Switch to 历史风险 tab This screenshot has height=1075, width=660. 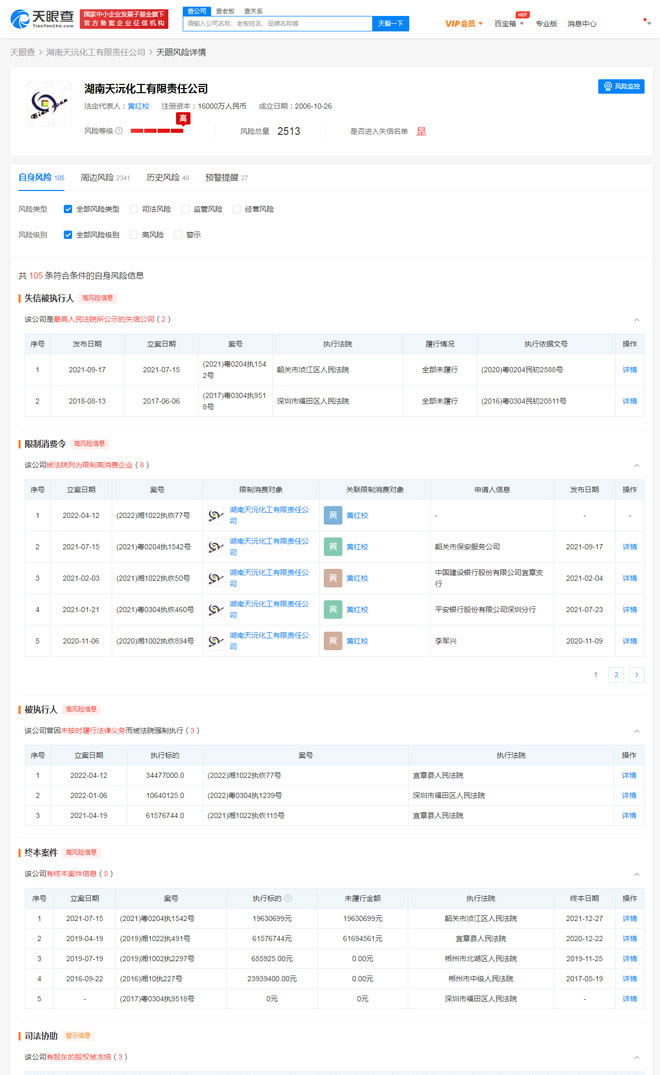168,178
